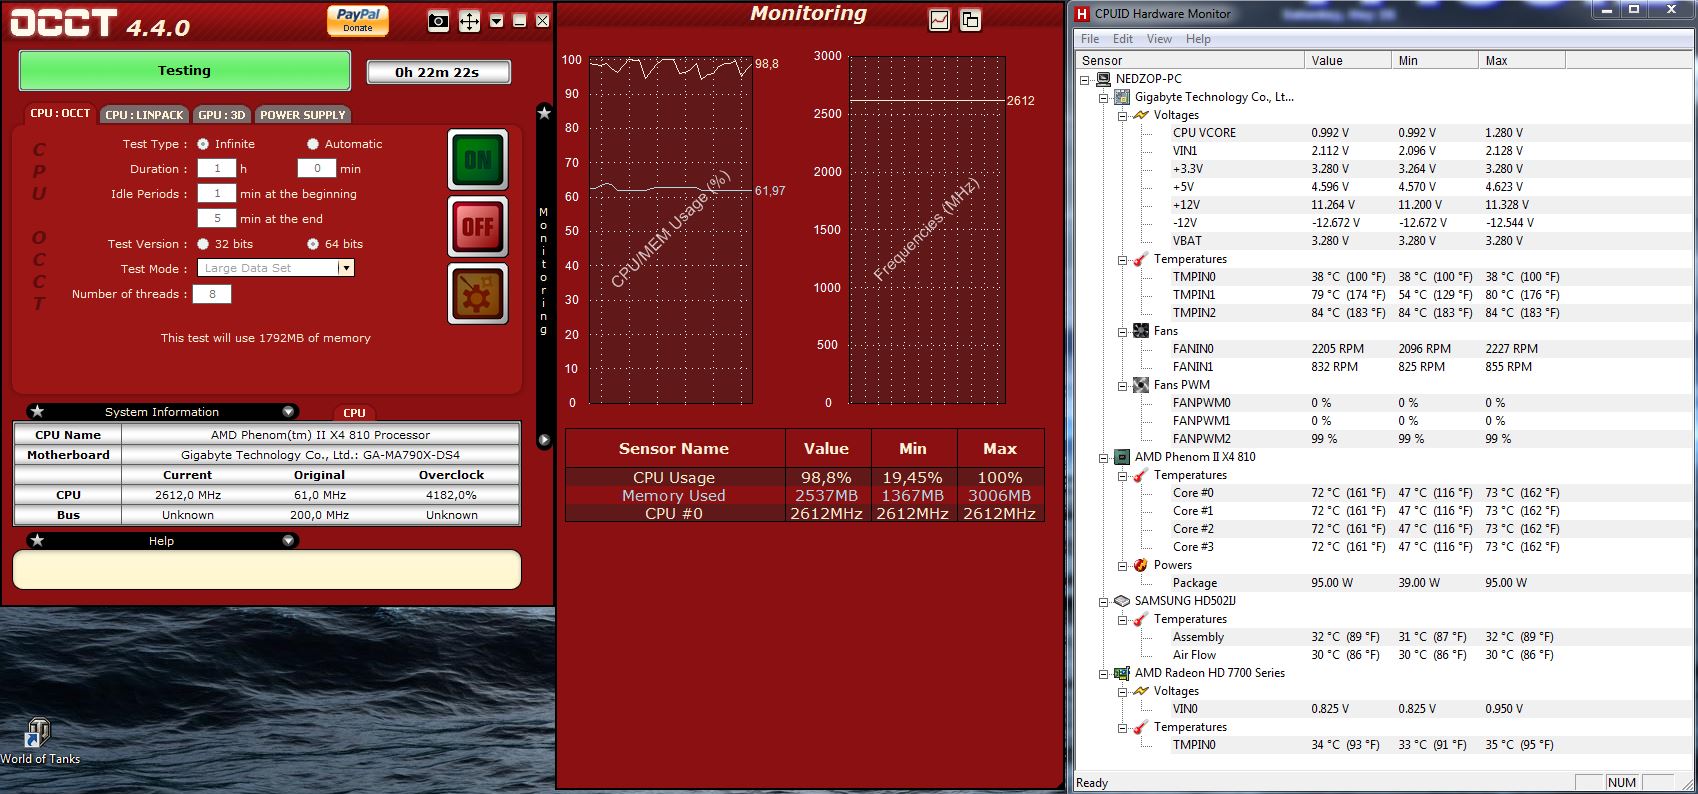
Task: Click the Sensor column header
Action: (x=1190, y=61)
